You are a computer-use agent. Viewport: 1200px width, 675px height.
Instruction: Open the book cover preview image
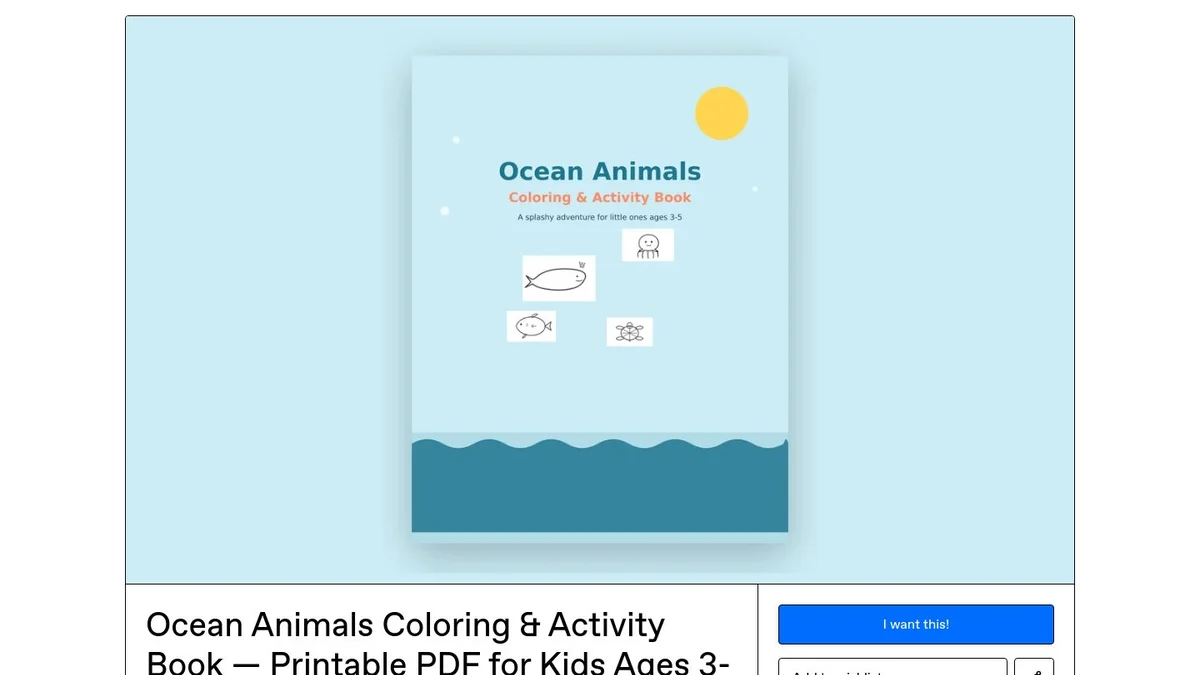coord(600,294)
